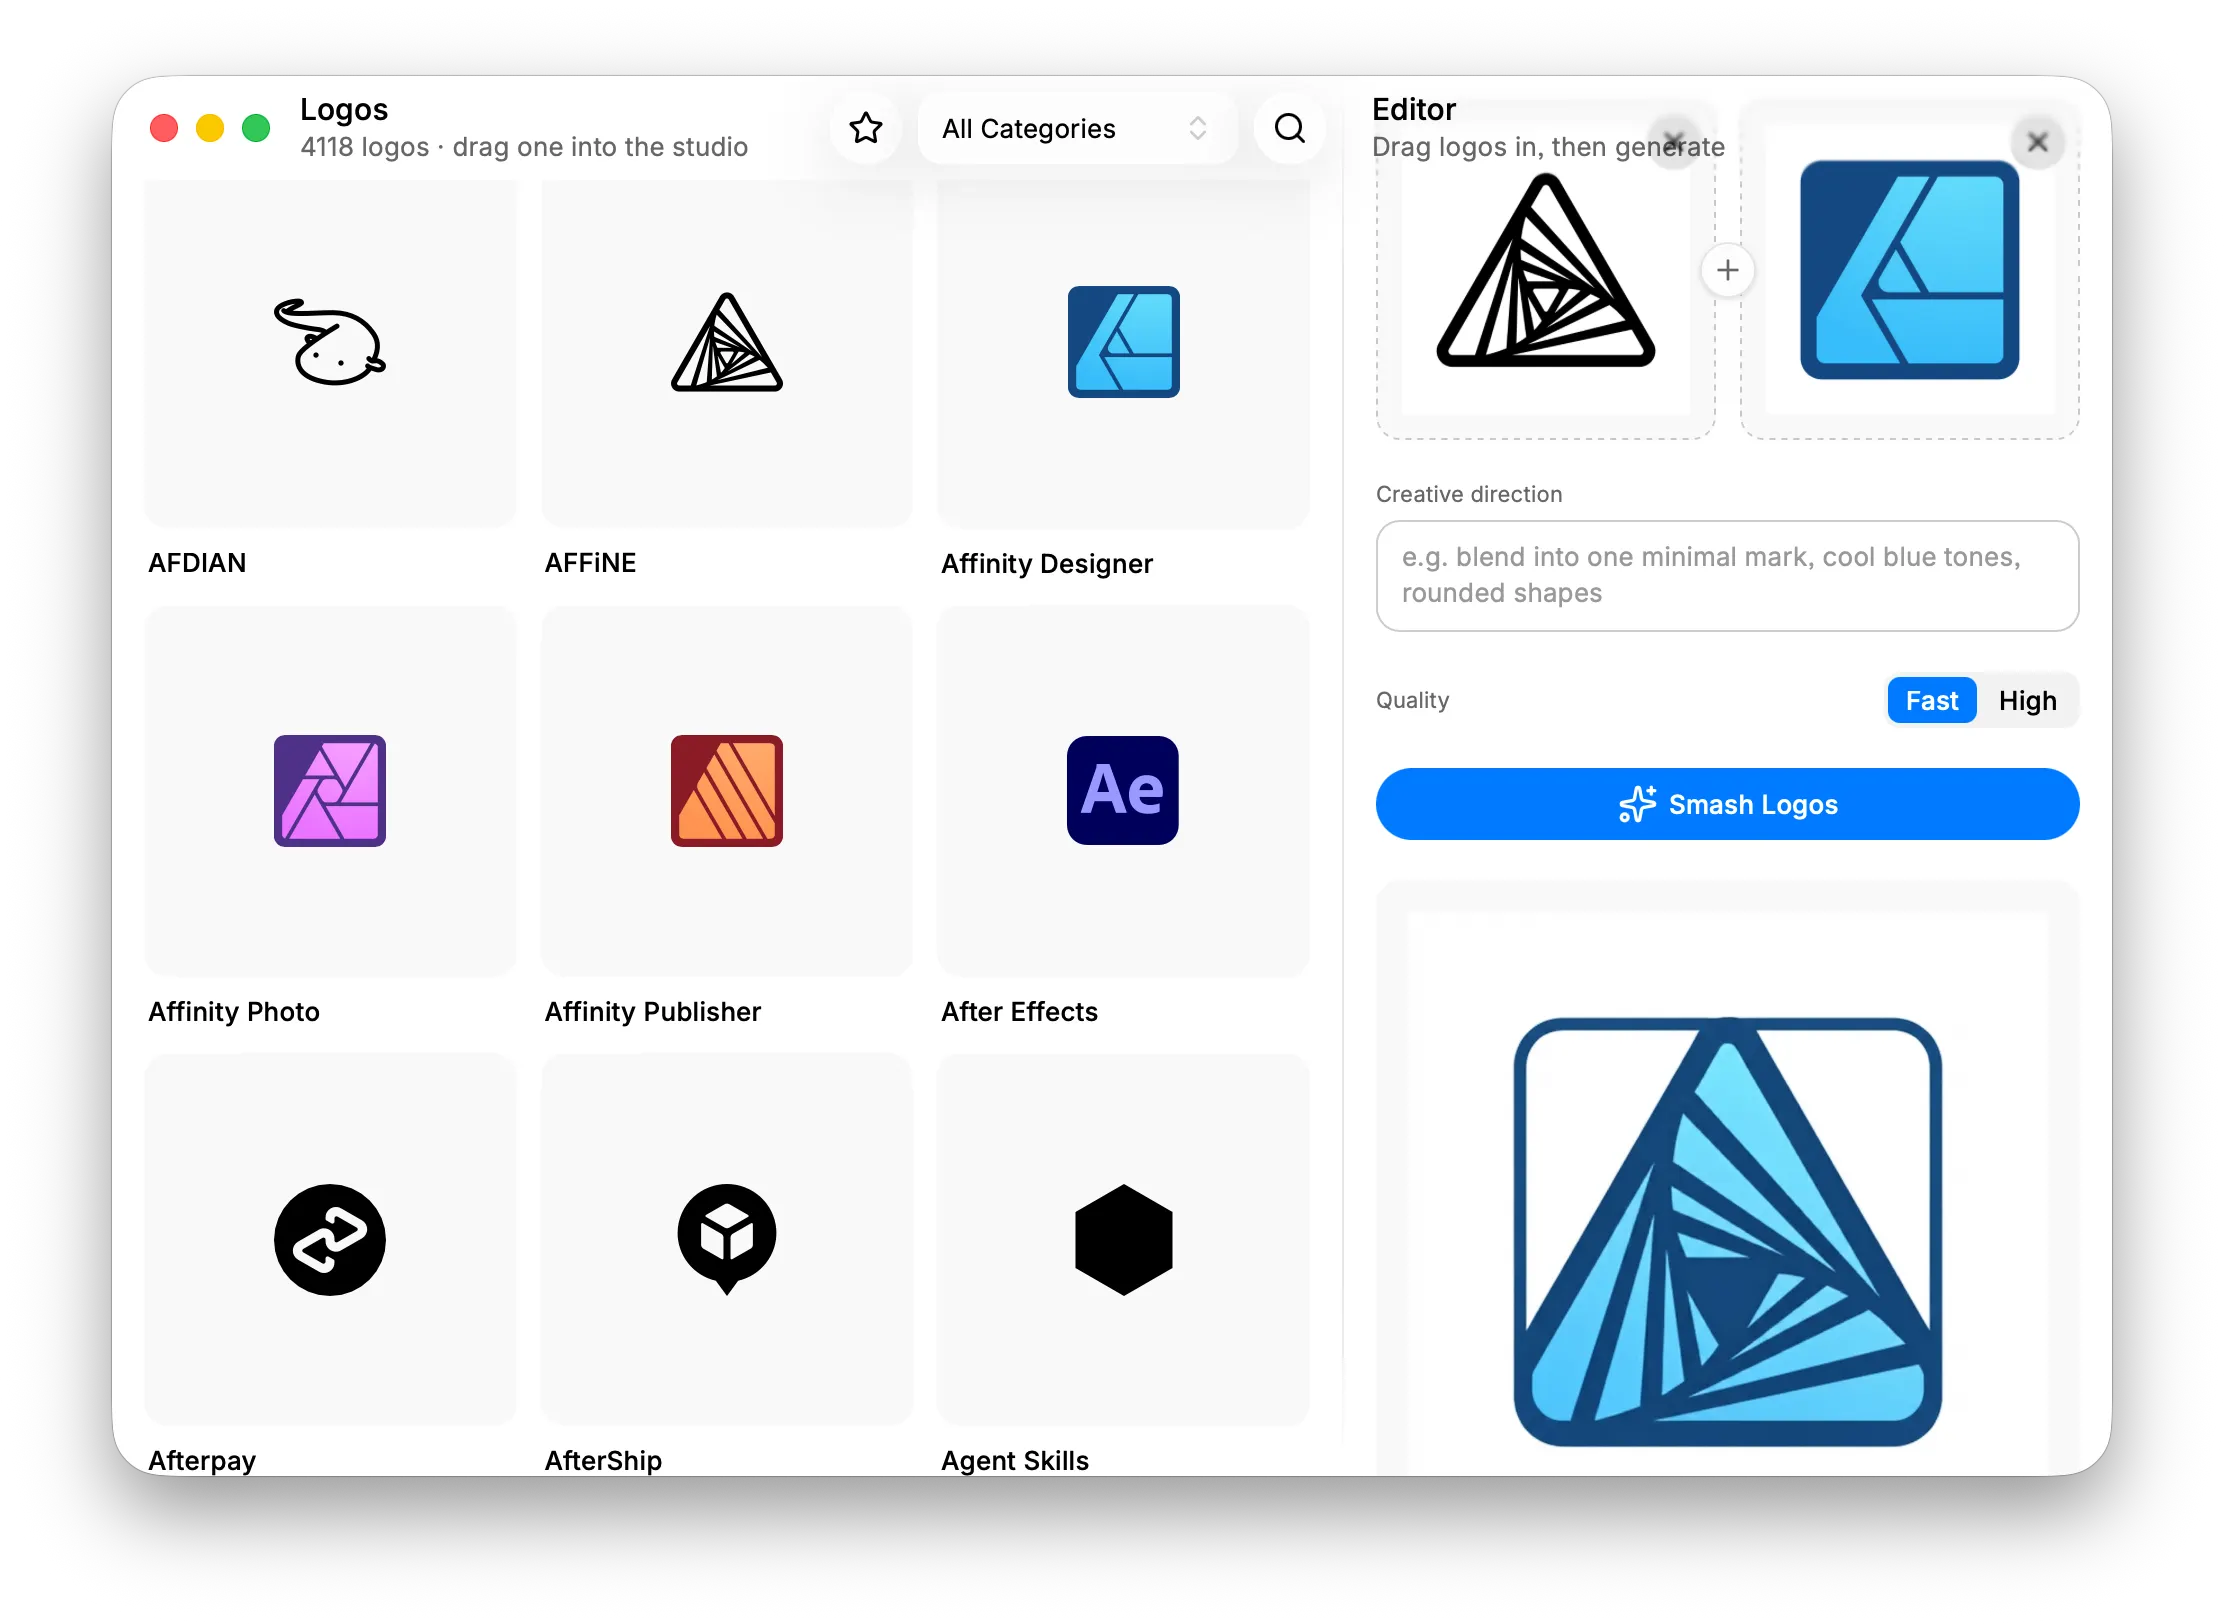The width and height of the screenshot is (2224, 1624).
Task: Click the "Editor" heading
Action: point(1414,109)
